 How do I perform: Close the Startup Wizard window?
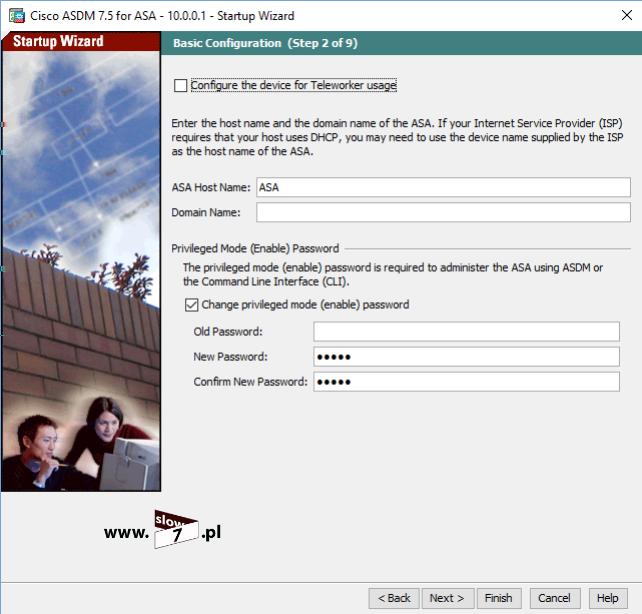(626, 16)
